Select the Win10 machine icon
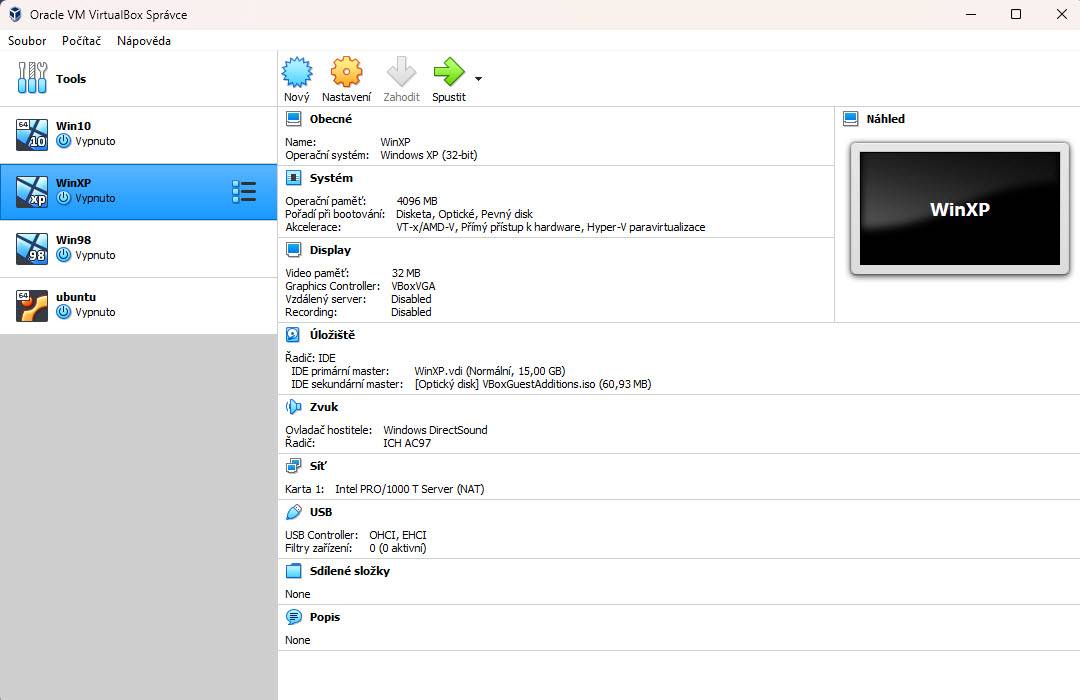Image resolution: width=1080 pixels, height=700 pixels. click(x=32, y=134)
